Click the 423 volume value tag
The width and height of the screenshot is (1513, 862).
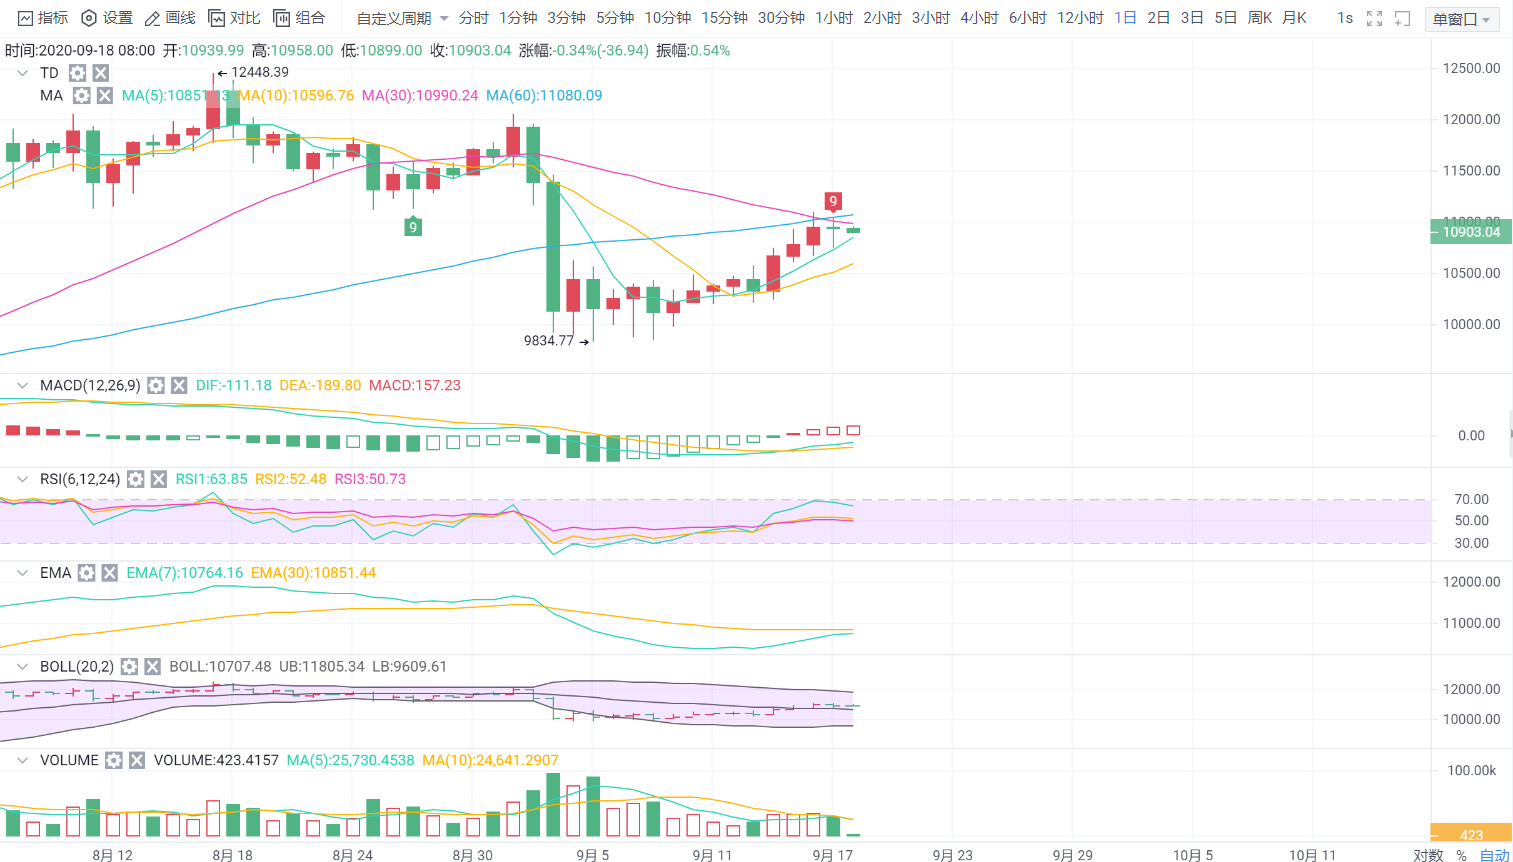[x=1471, y=834]
